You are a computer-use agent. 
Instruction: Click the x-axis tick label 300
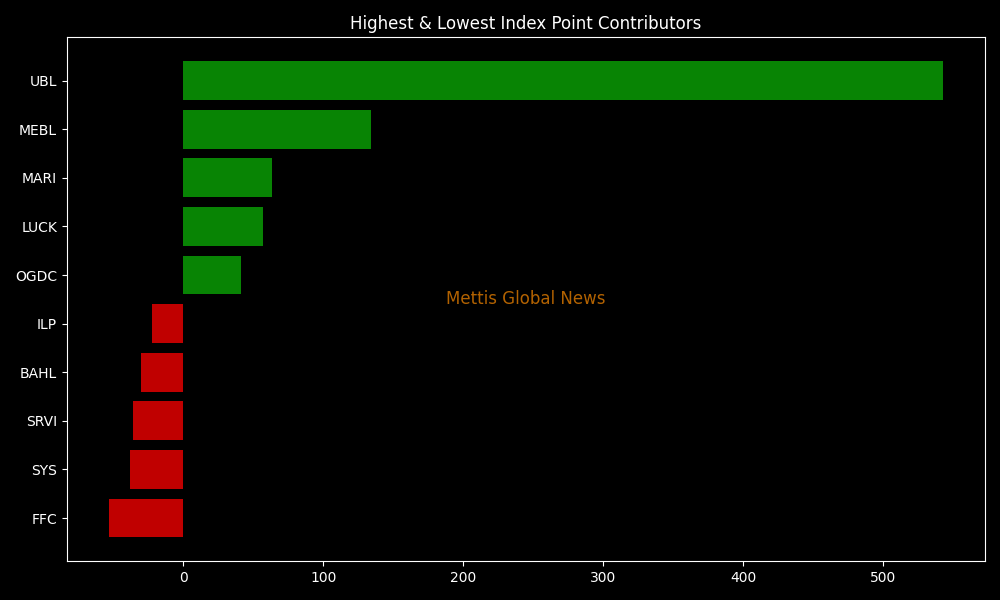[603, 578]
